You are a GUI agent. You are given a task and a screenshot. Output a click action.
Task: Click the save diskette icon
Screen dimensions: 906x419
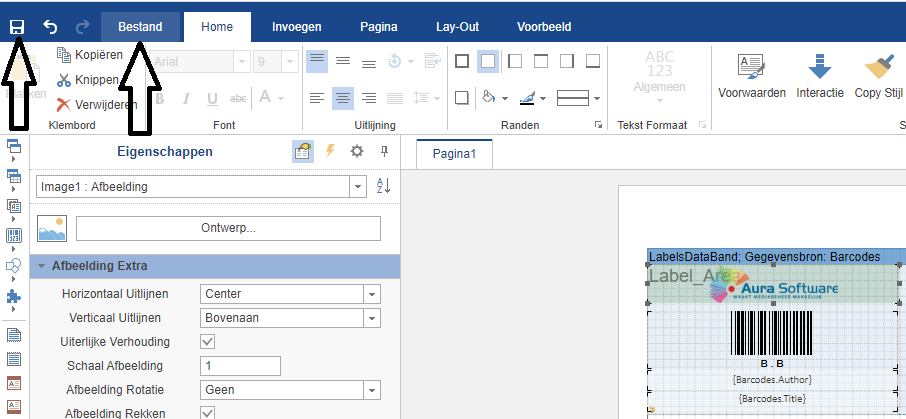[17, 27]
